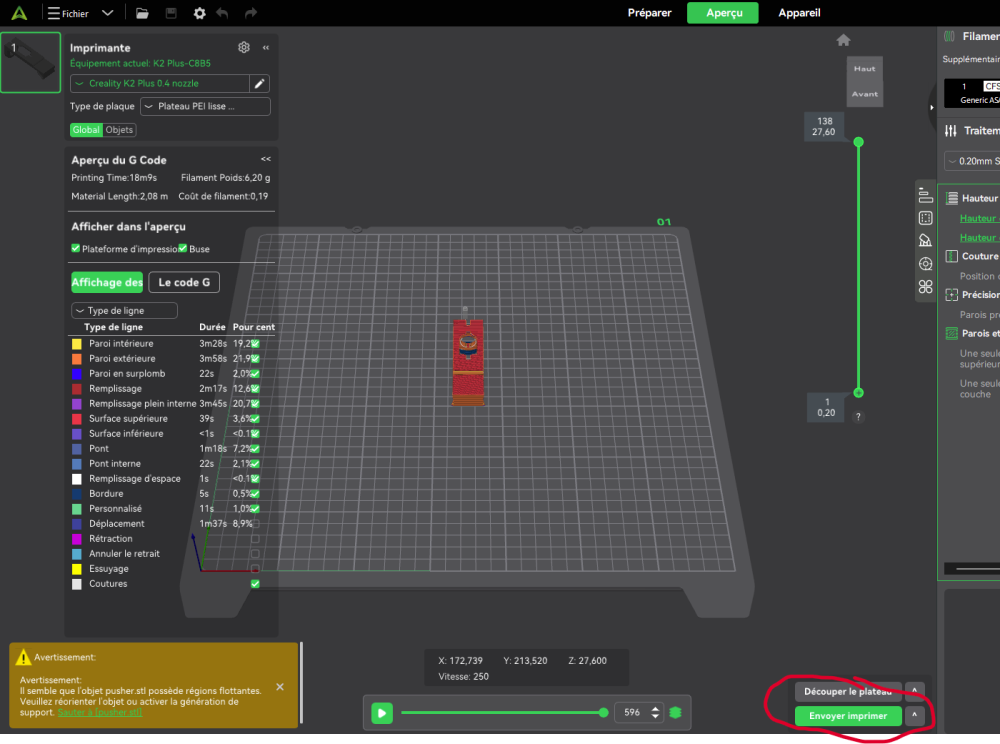This screenshot has width=1000, height=744.
Task: Open the Type de plaque dropdown
Action: (x=205, y=106)
